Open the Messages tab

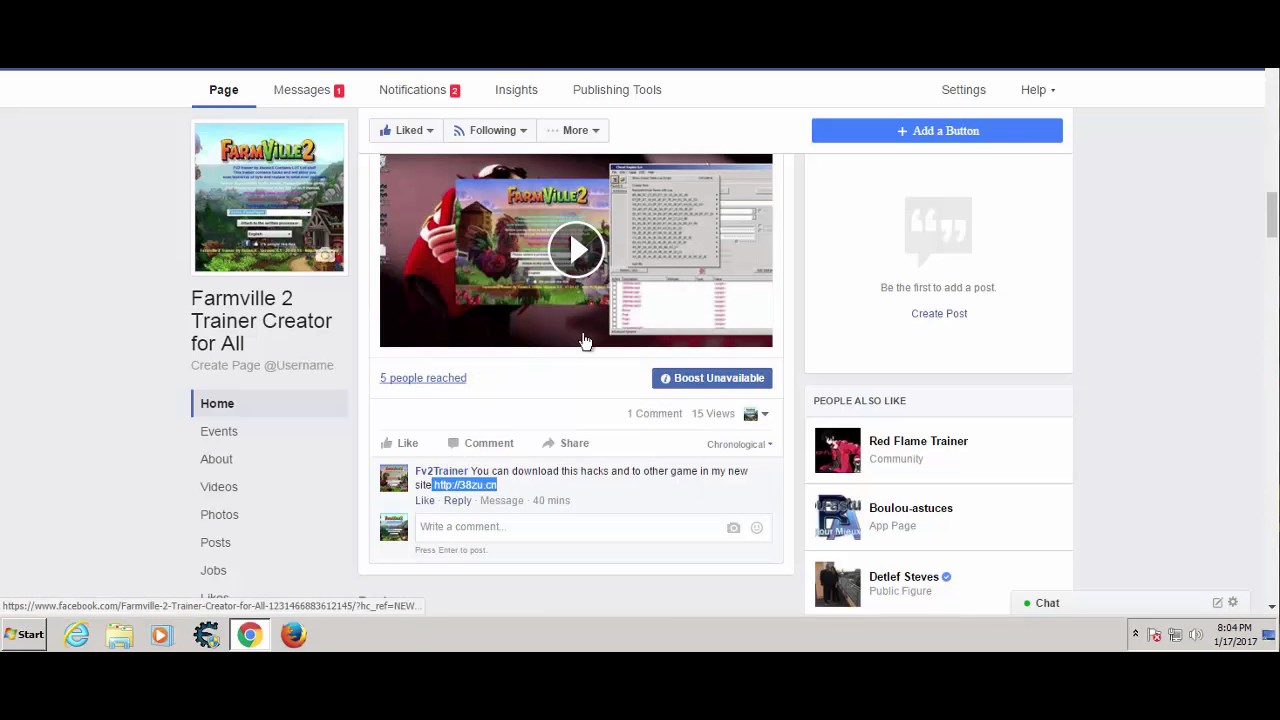(x=308, y=90)
